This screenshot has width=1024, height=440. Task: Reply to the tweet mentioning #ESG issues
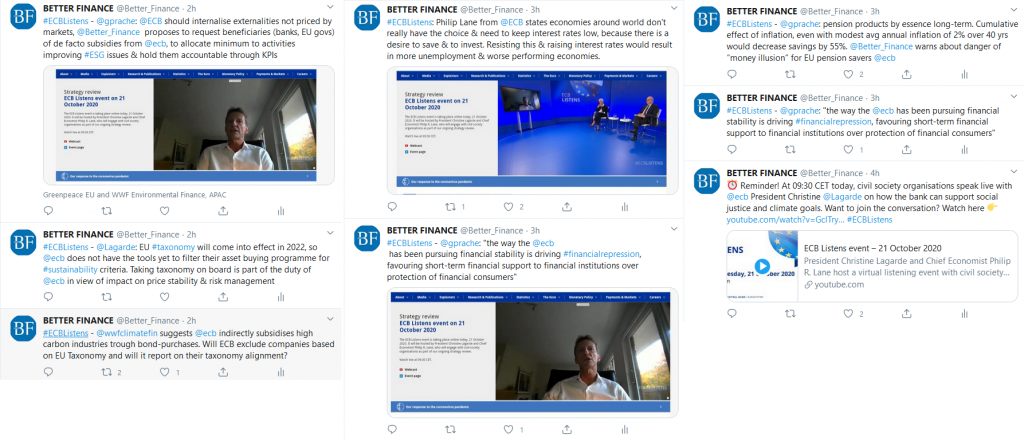pos(48,211)
